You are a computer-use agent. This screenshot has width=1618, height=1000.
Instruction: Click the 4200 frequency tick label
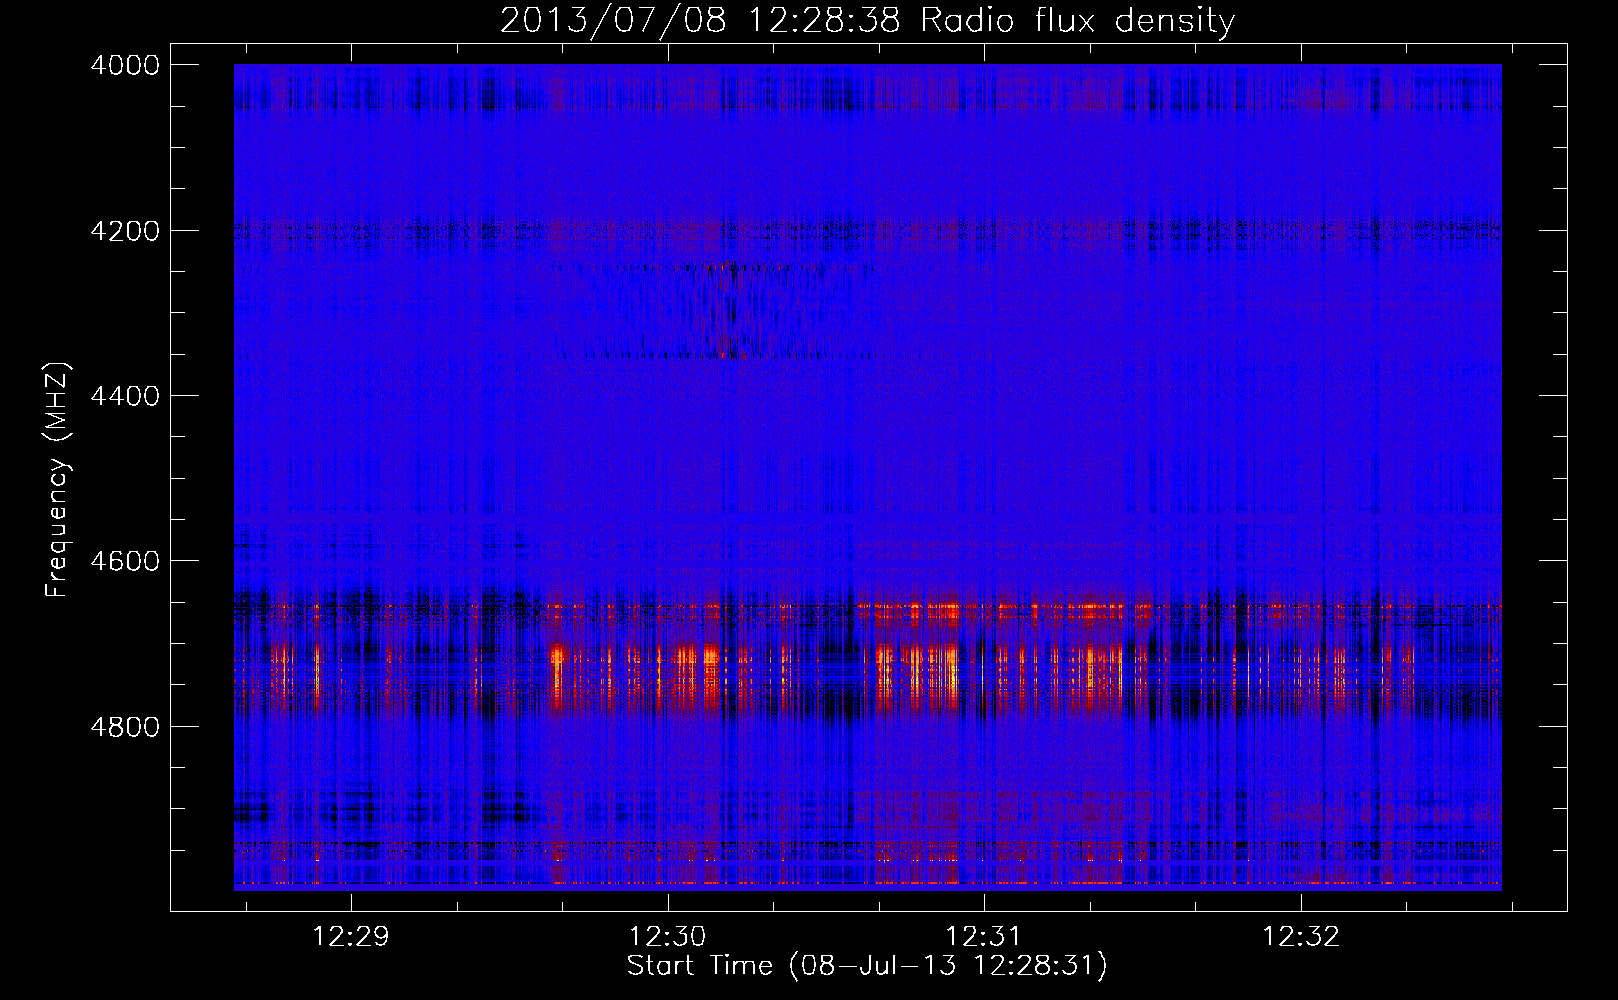pyautogui.click(x=125, y=231)
